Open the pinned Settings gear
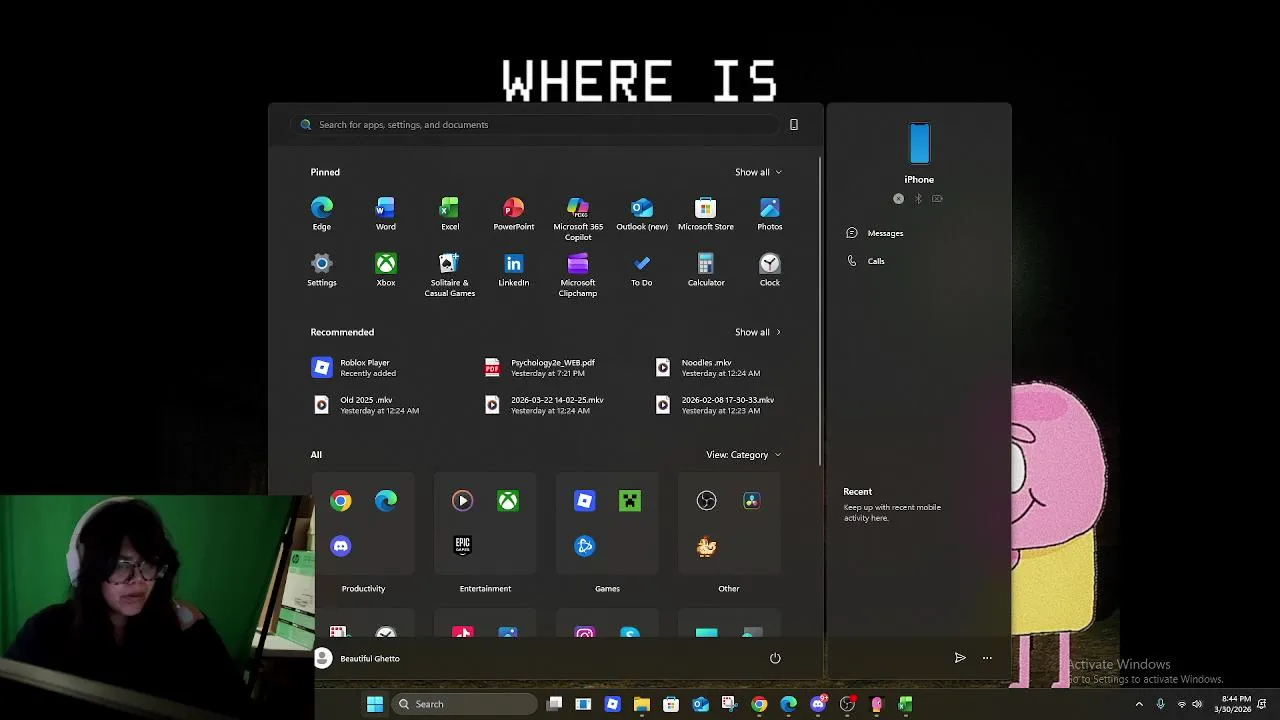 pyautogui.click(x=321, y=269)
